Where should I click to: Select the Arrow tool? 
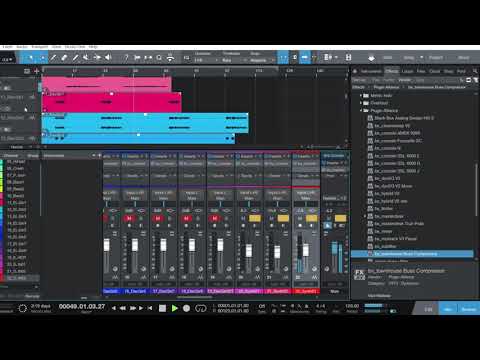click(x=31, y=58)
